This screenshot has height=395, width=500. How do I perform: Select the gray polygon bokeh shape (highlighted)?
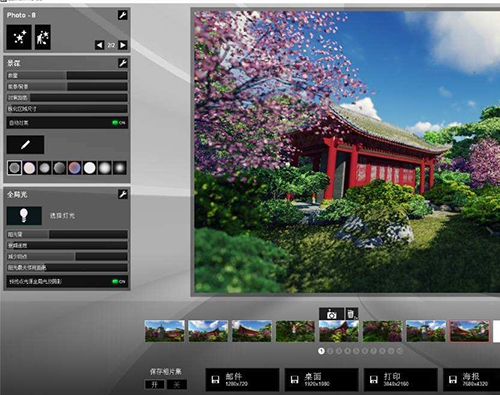tap(14, 168)
